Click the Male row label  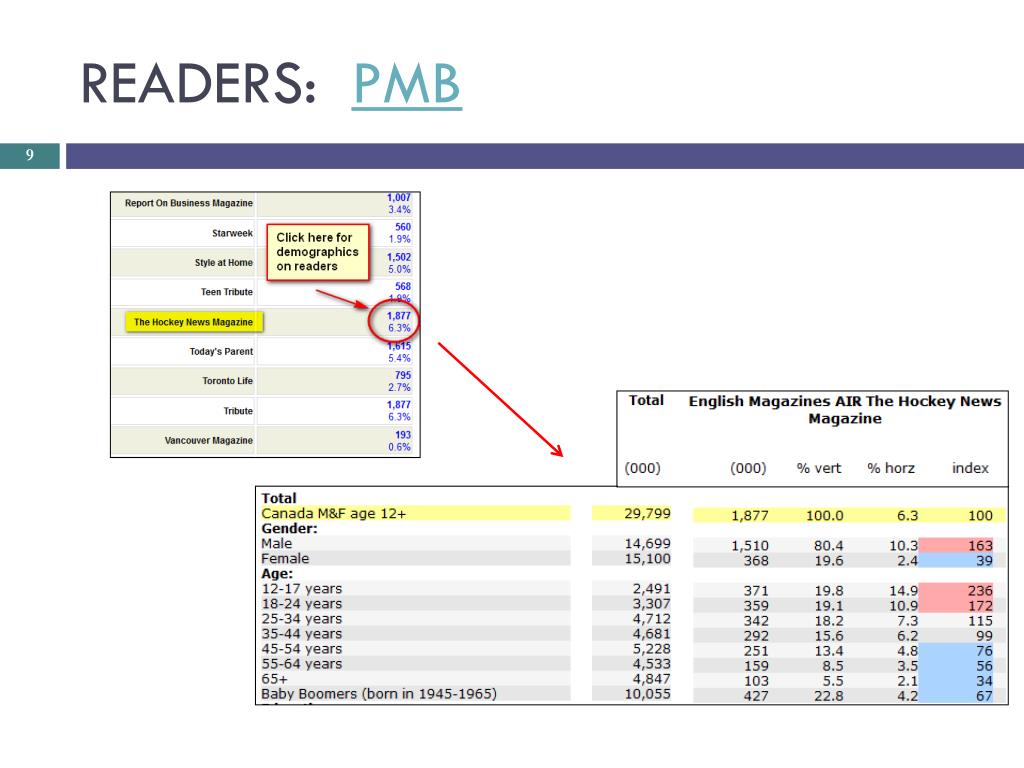point(277,543)
